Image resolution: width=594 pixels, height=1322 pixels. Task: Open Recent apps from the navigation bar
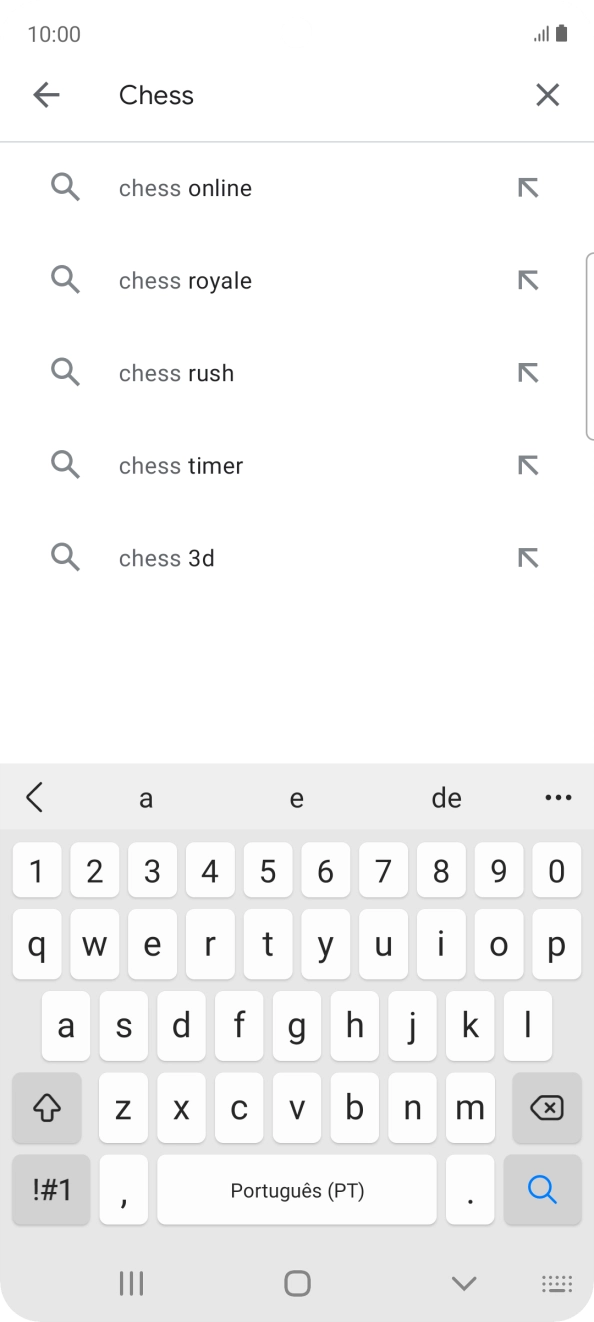(131, 1281)
